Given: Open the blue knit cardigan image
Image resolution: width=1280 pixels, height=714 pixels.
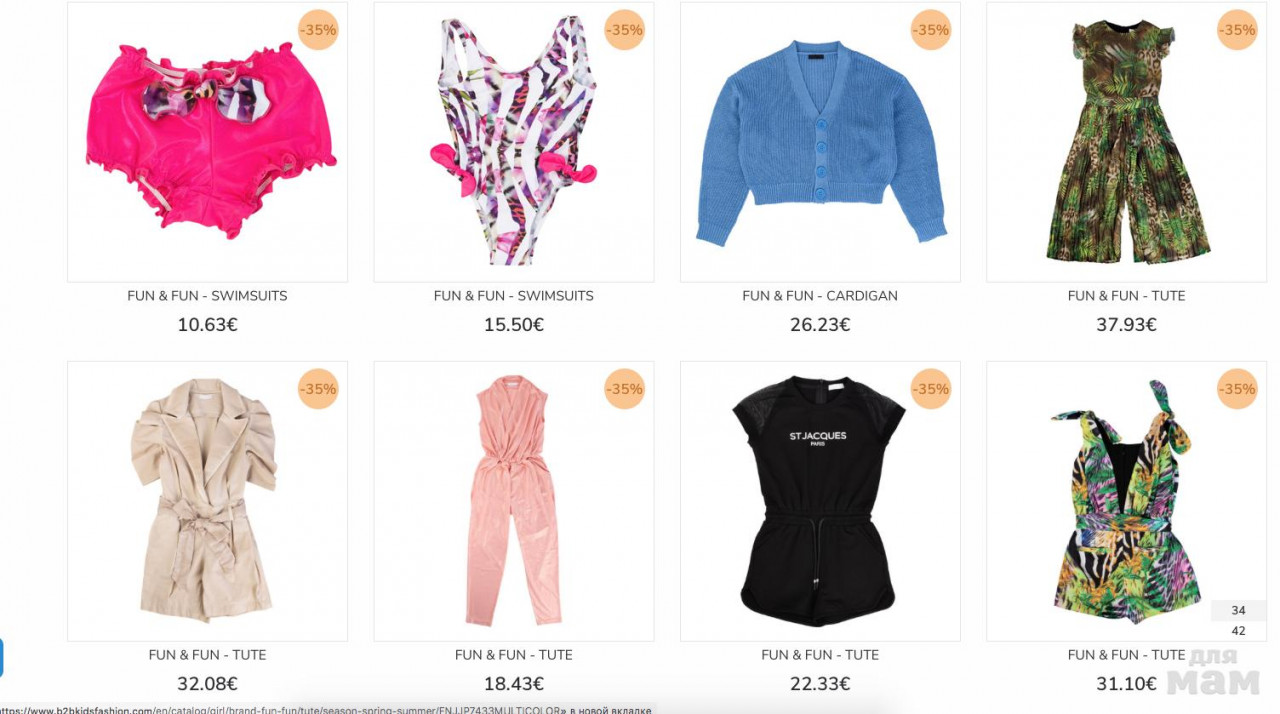Looking at the screenshot, I should (820, 141).
